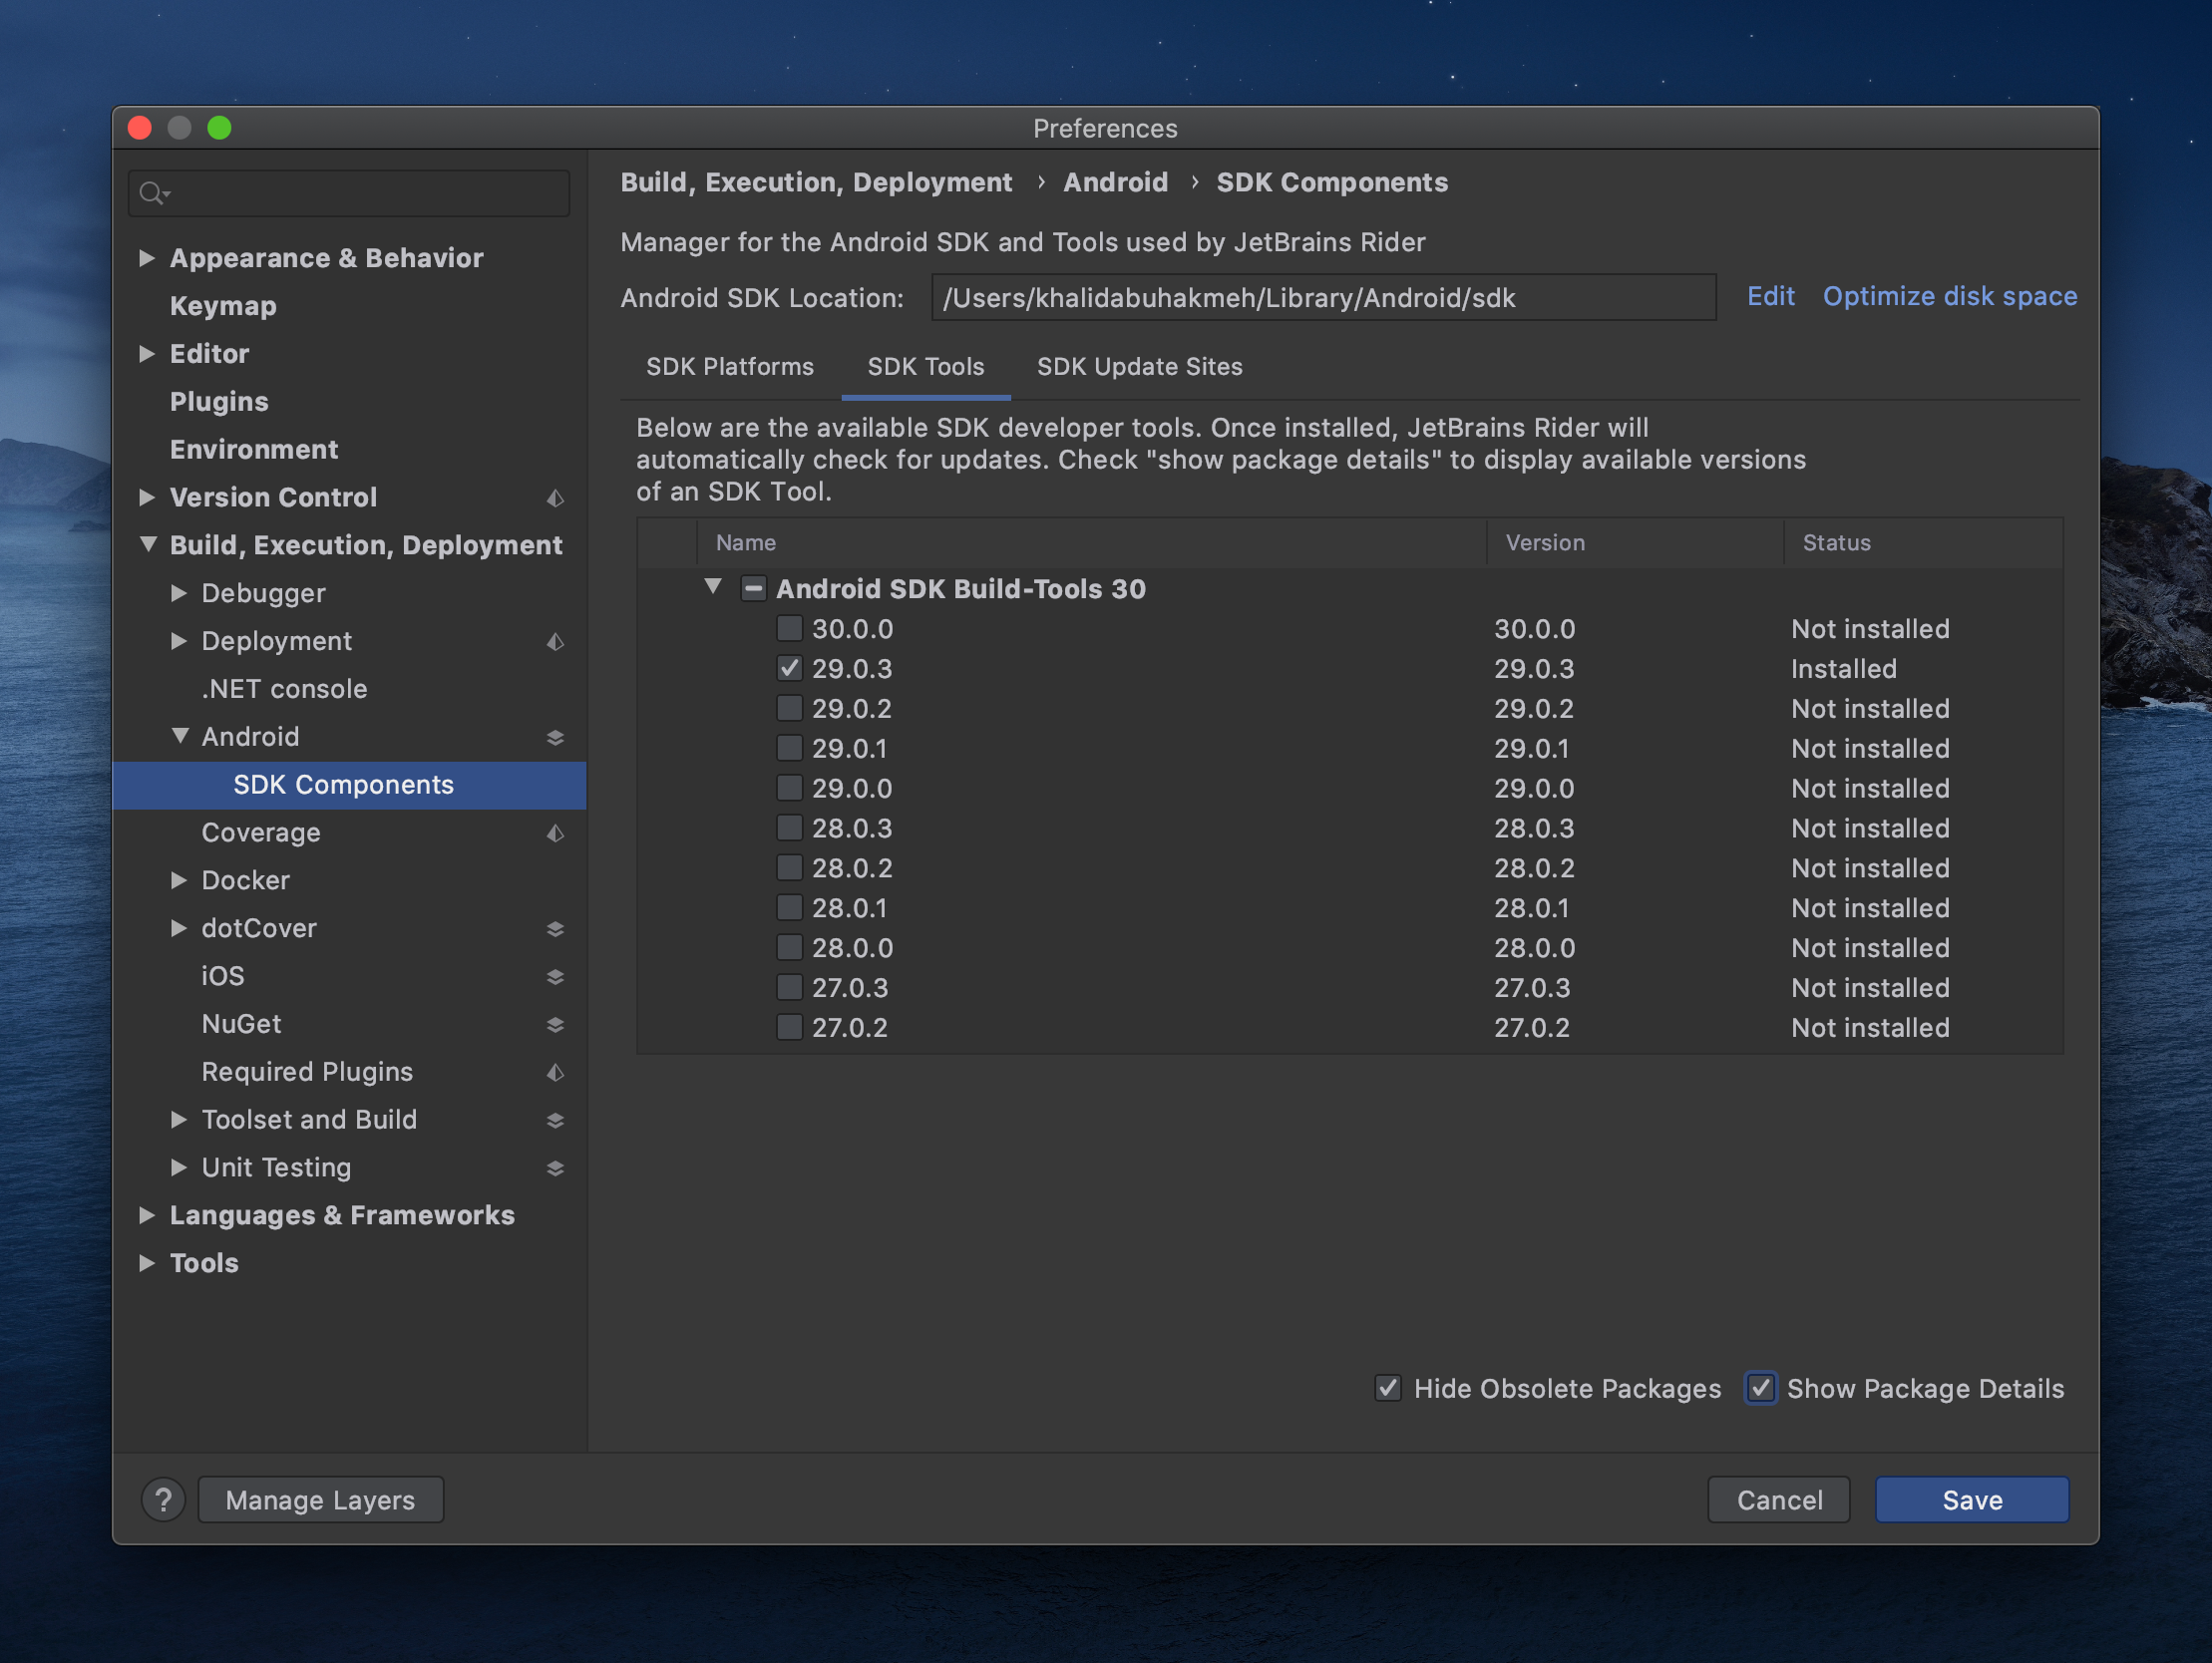The width and height of the screenshot is (2212, 1663).
Task: Collapse Android SDK Build-Tools 30 group
Action: 713,587
